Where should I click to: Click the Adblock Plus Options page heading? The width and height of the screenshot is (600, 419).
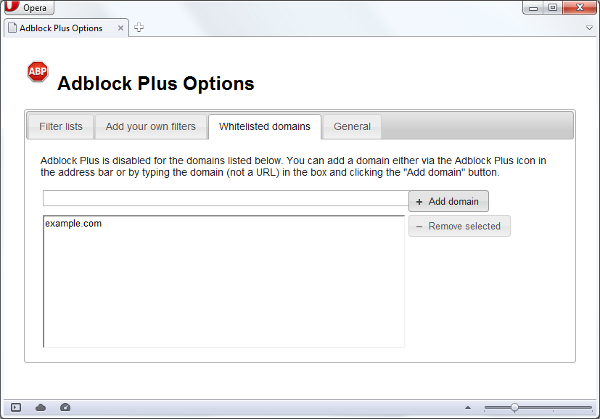pos(156,84)
